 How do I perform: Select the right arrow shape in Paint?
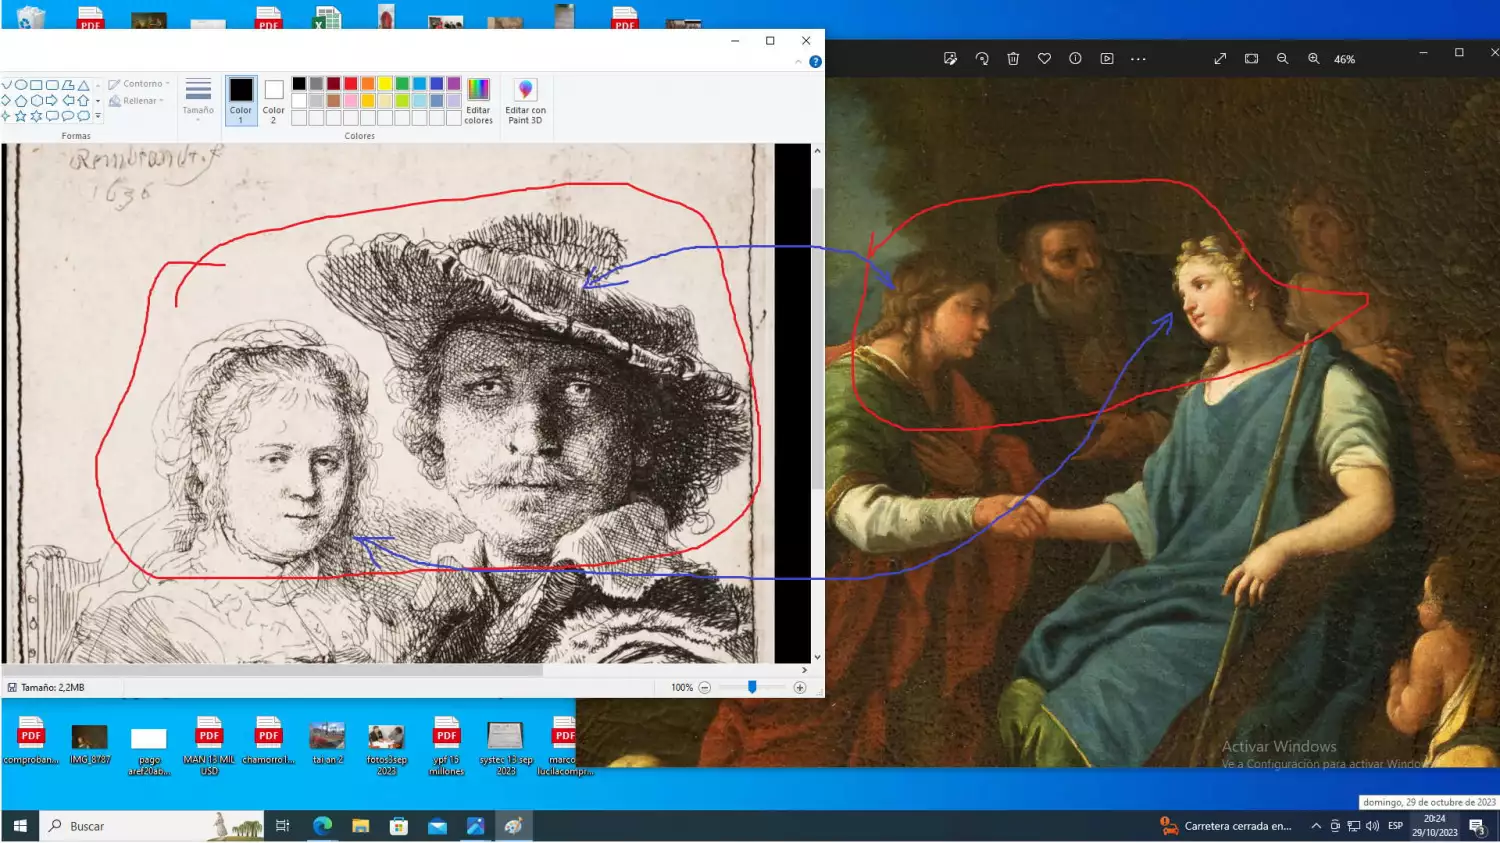[x=52, y=101]
